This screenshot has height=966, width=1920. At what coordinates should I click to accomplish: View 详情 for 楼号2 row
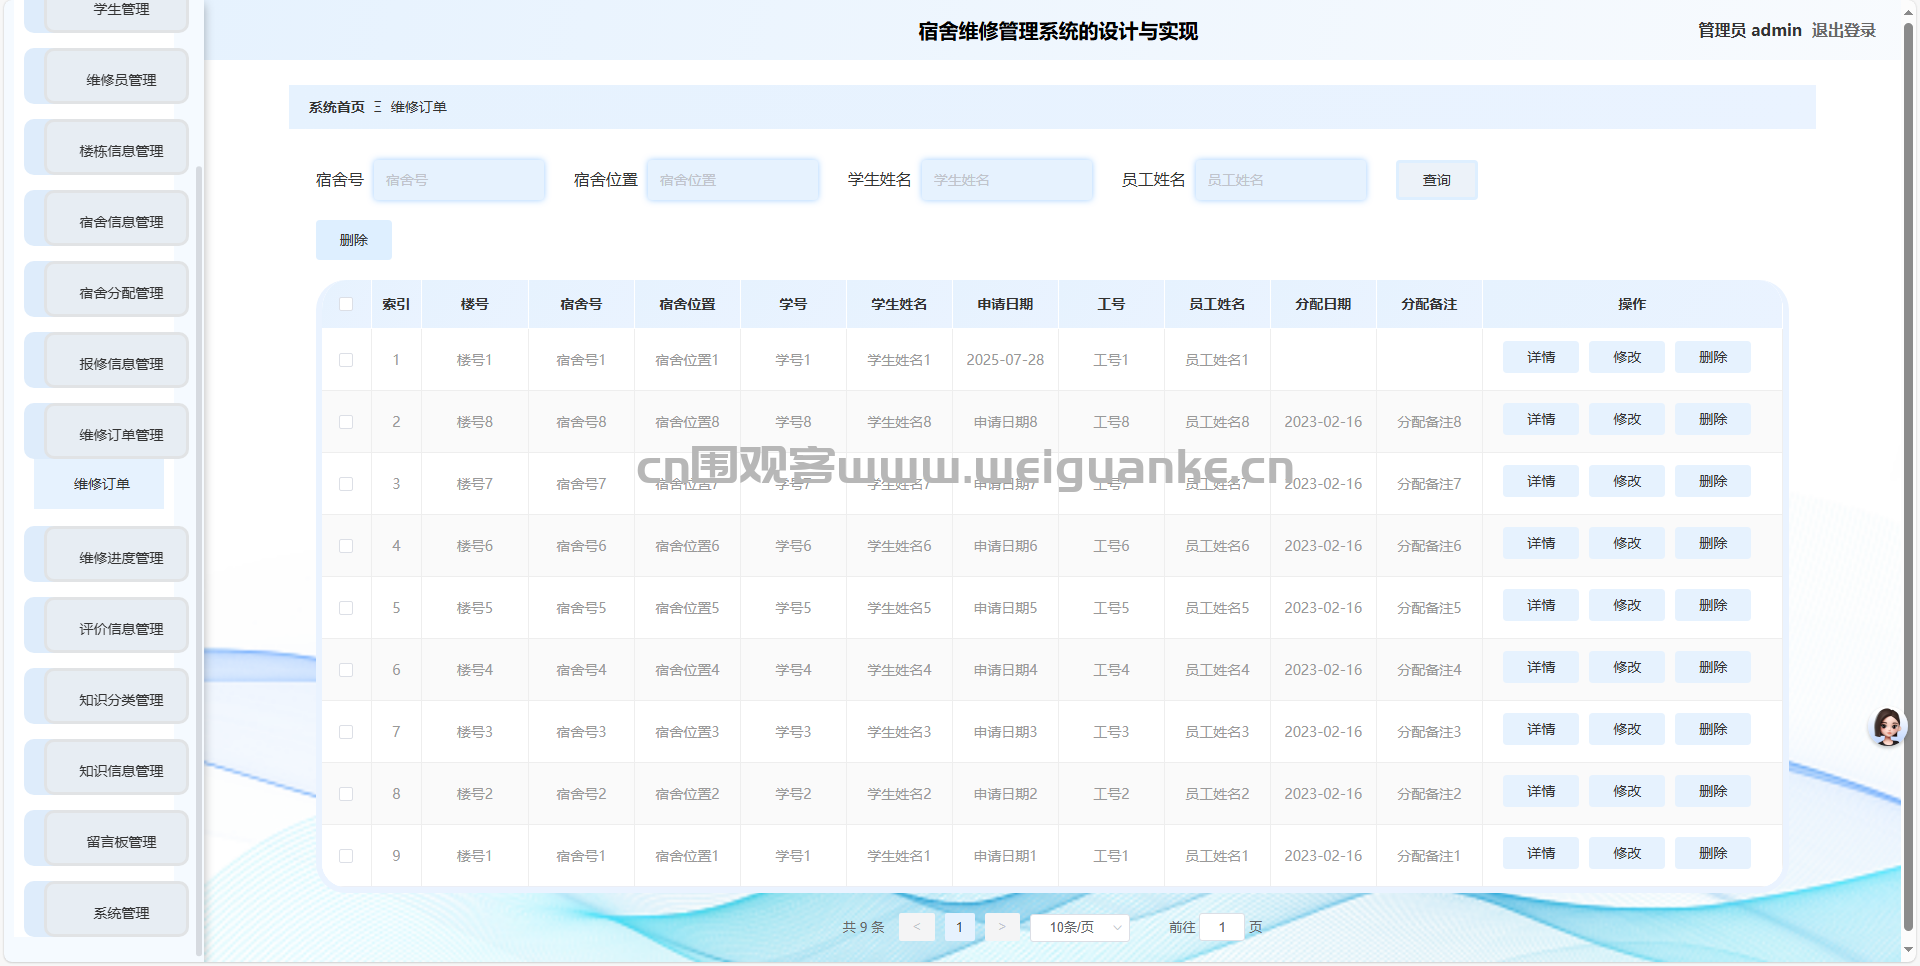1541,791
